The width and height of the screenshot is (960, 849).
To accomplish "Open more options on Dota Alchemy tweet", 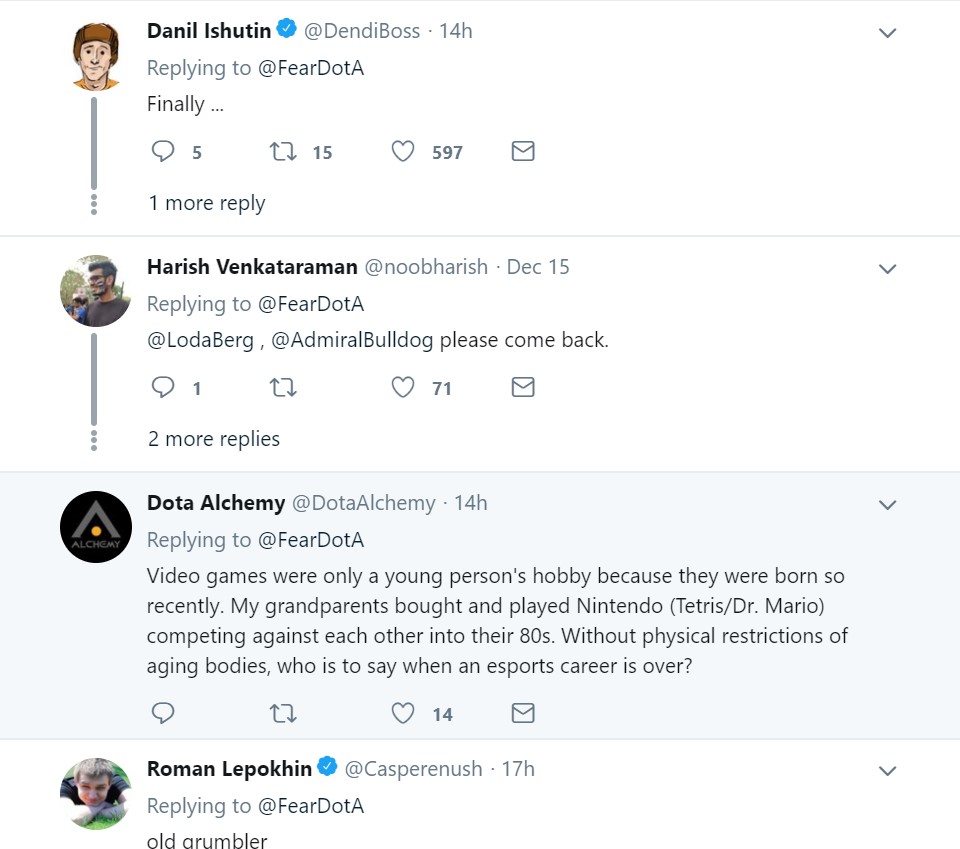I will click(887, 505).
